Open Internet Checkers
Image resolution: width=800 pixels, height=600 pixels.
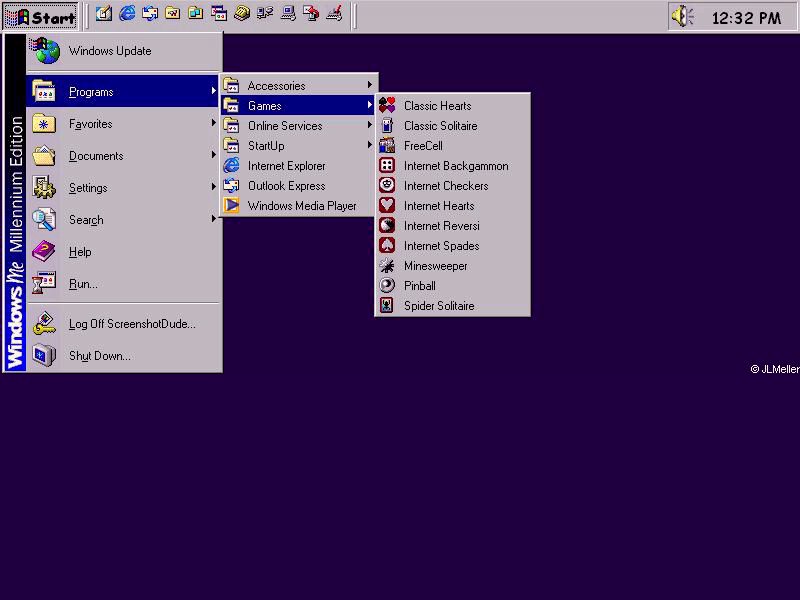(x=453, y=186)
